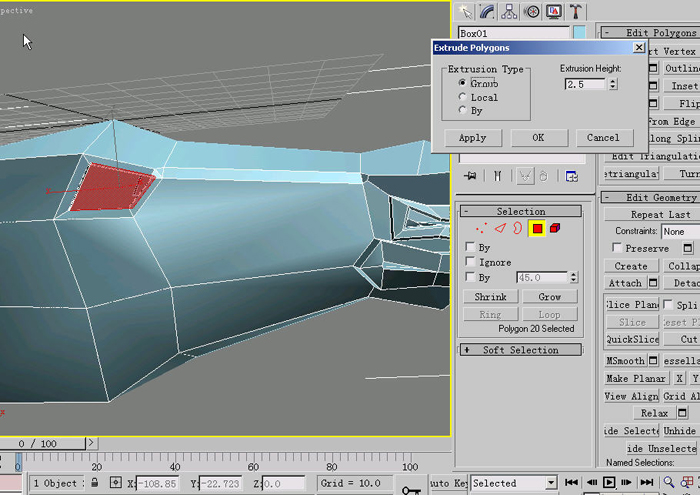
Task: Open Attach List box icon
Action: pyautogui.click(x=653, y=283)
